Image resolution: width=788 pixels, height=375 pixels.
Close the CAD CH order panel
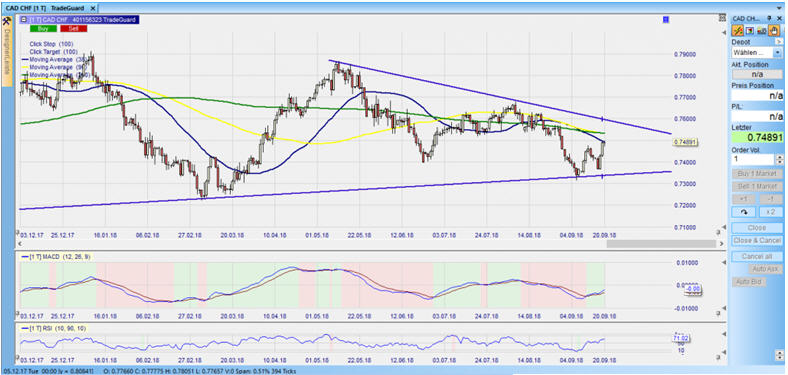click(778, 18)
